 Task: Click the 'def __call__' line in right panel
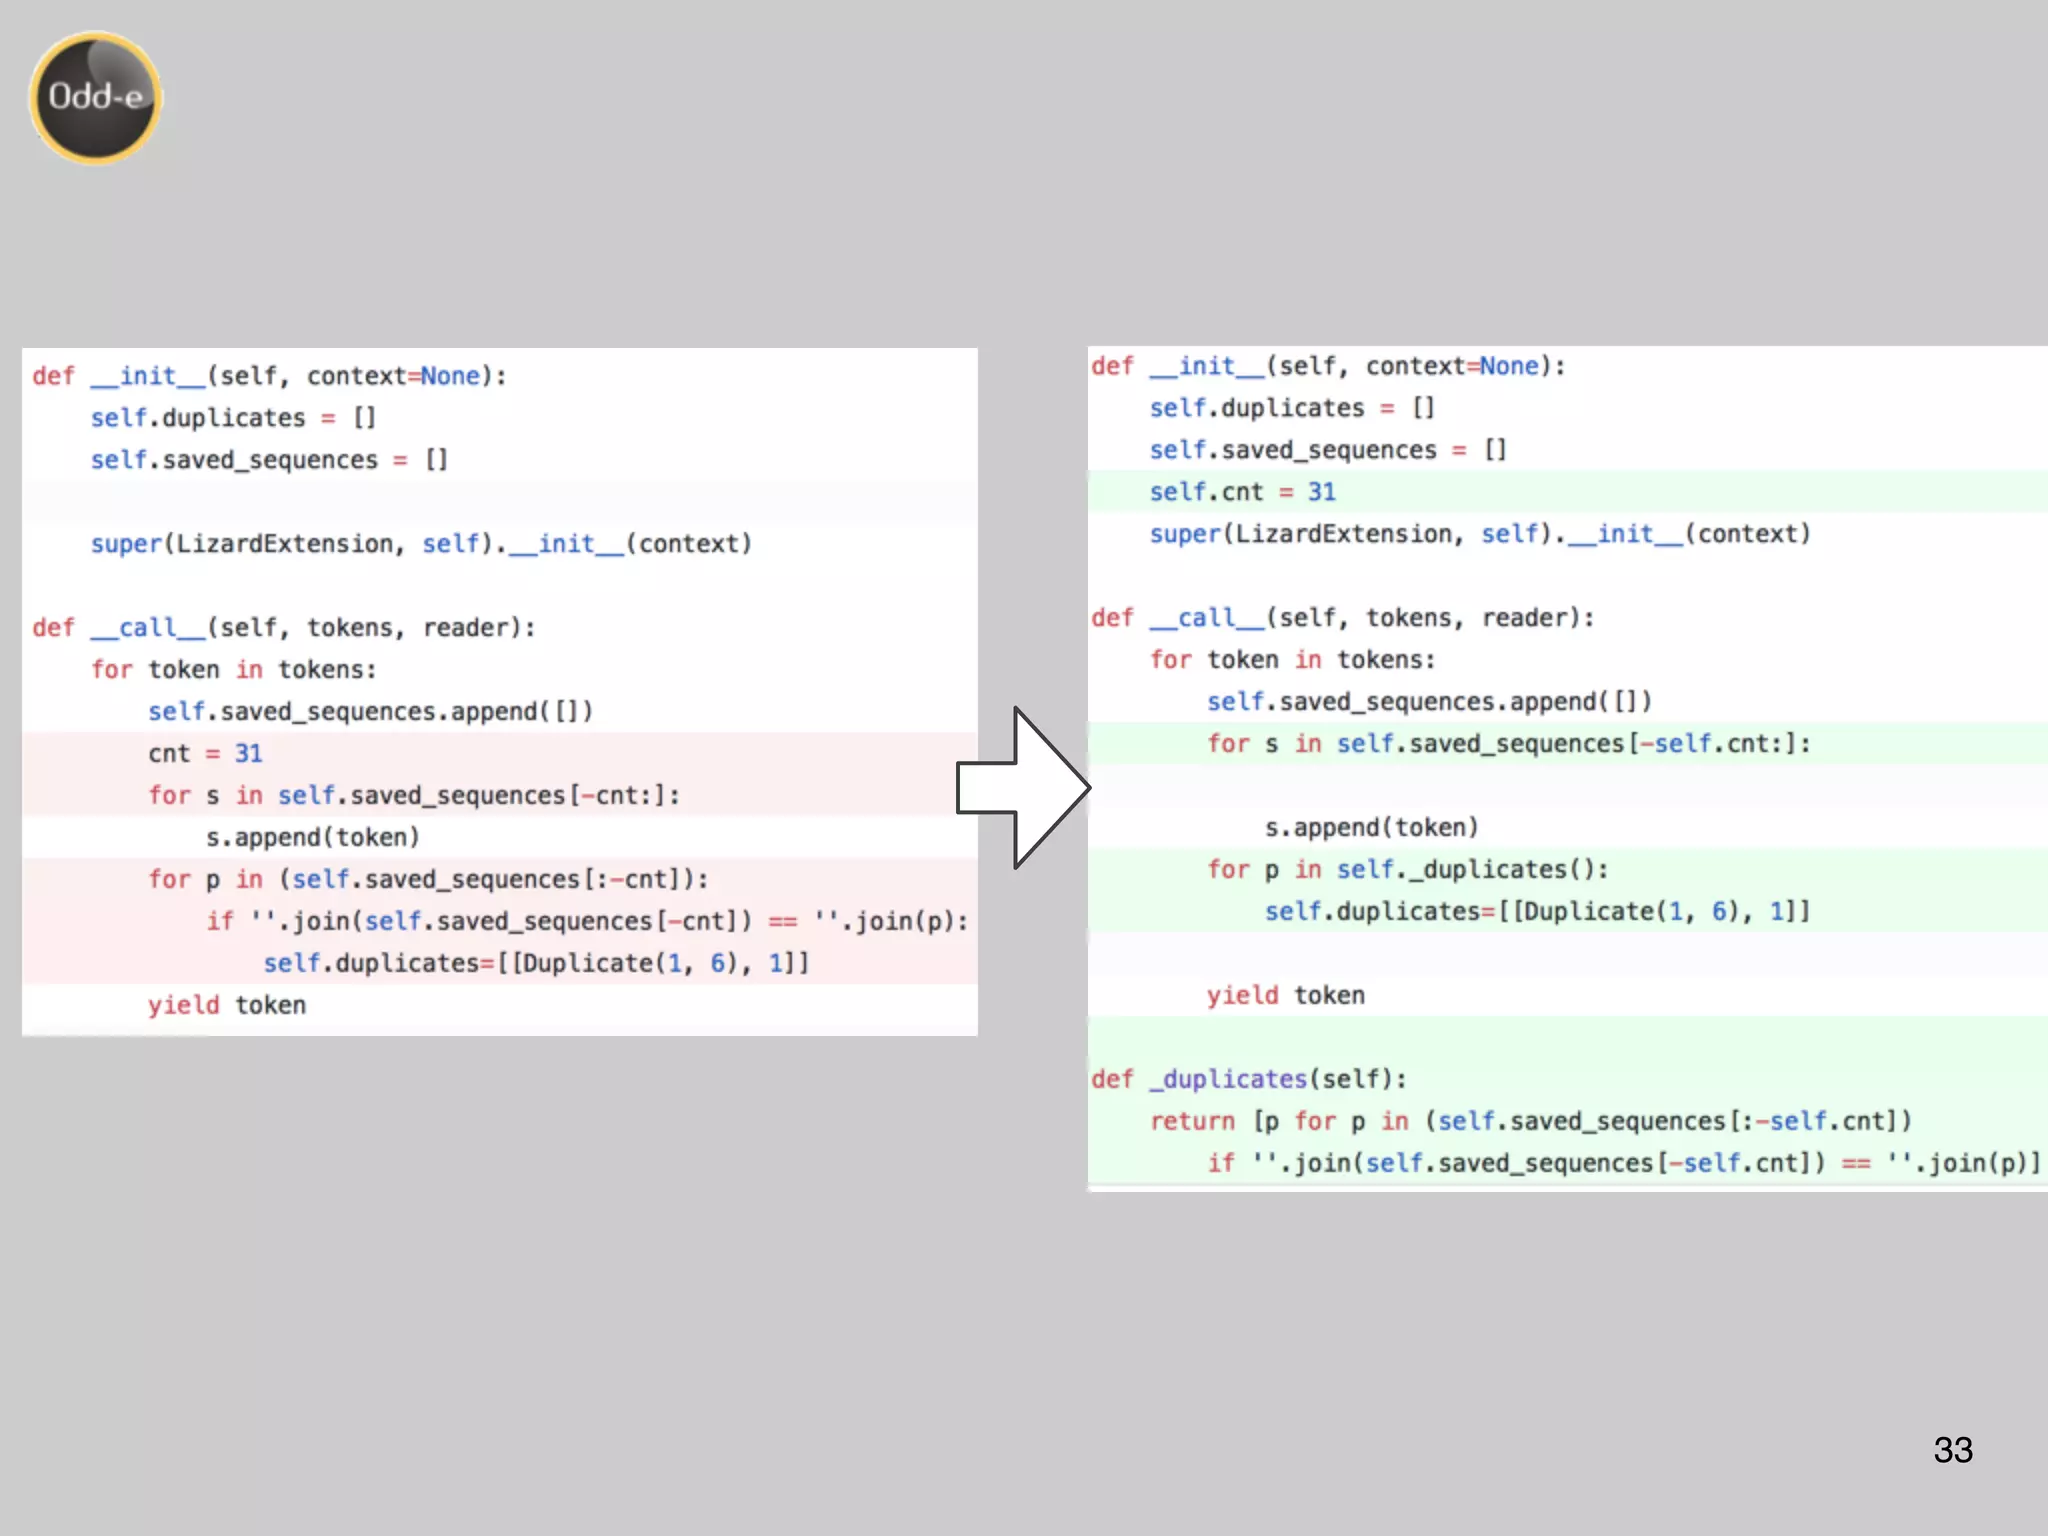tap(1342, 618)
